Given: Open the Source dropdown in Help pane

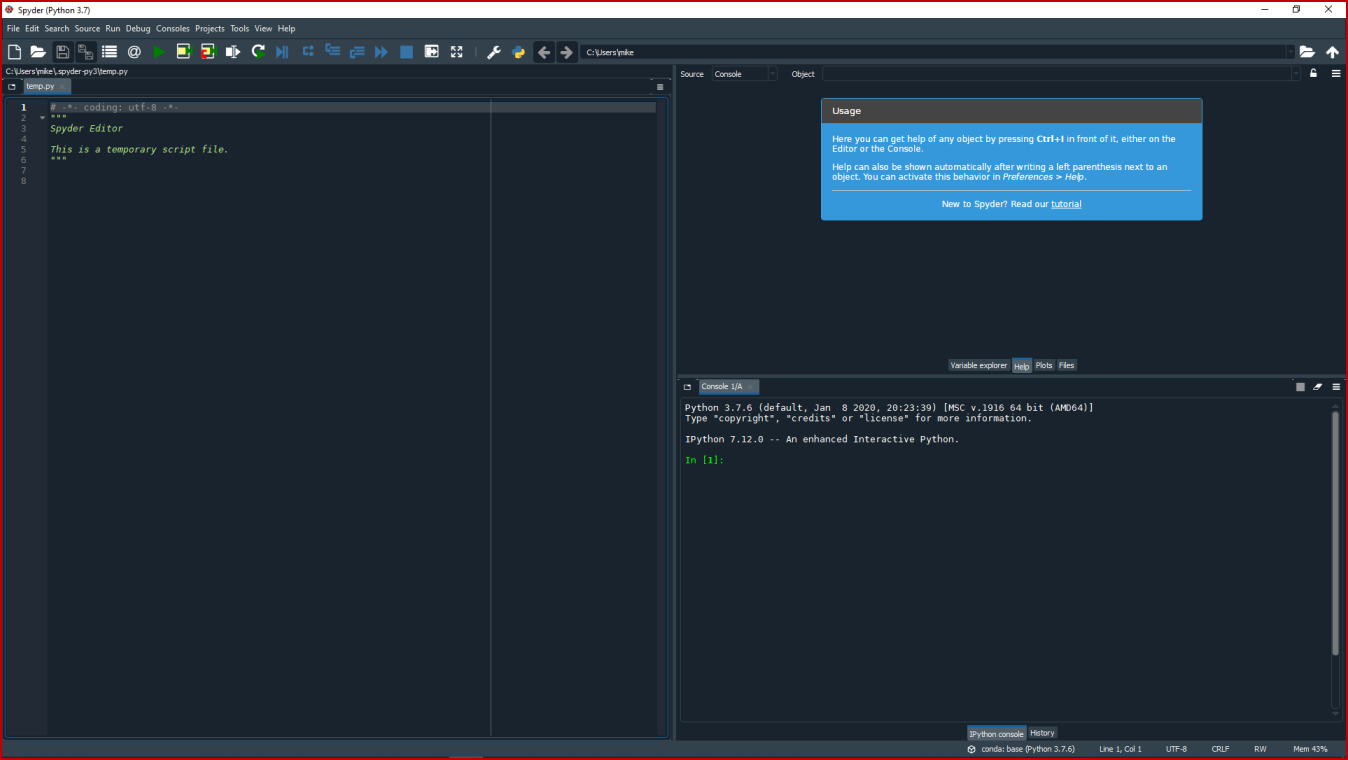Looking at the screenshot, I should point(744,74).
